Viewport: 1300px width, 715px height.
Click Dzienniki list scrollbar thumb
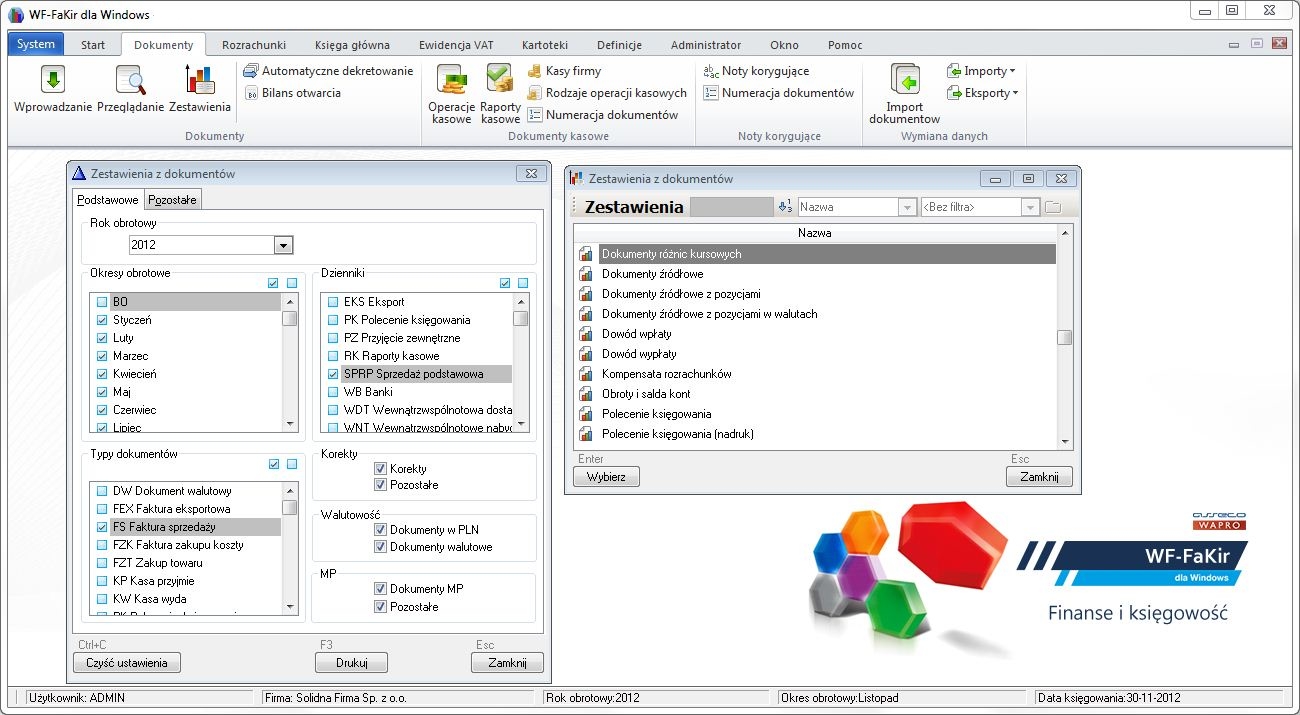(x=521, y=319)
